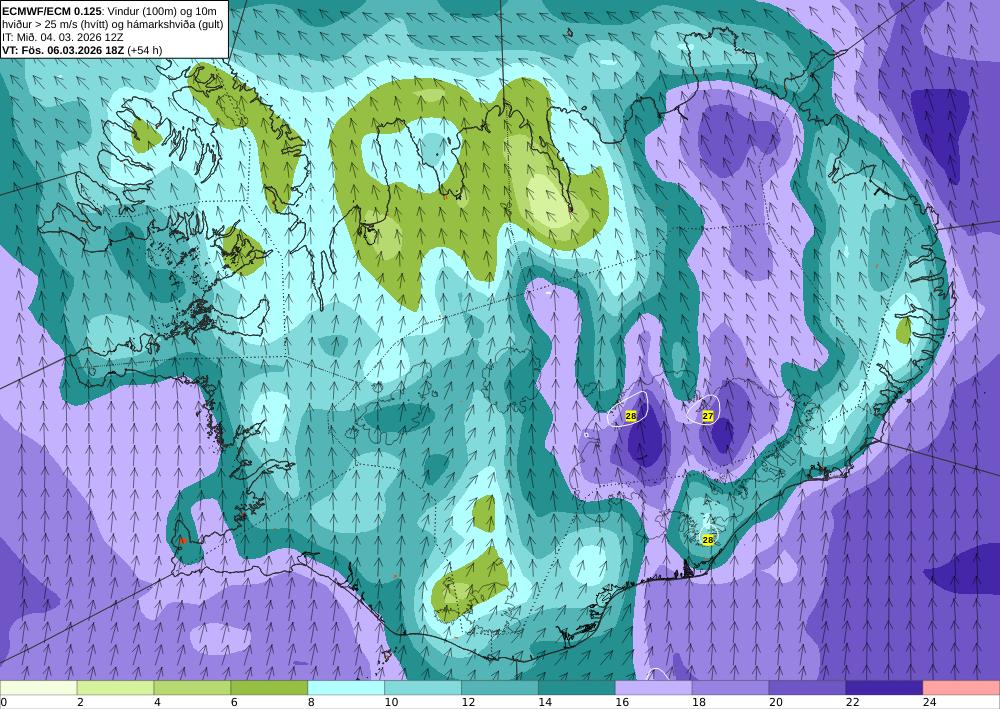This screenshot has width=1000, height=709.
Task: Click the dark indigo 22–24 m/s legend swatch
Action: click(x=885, y=687)
